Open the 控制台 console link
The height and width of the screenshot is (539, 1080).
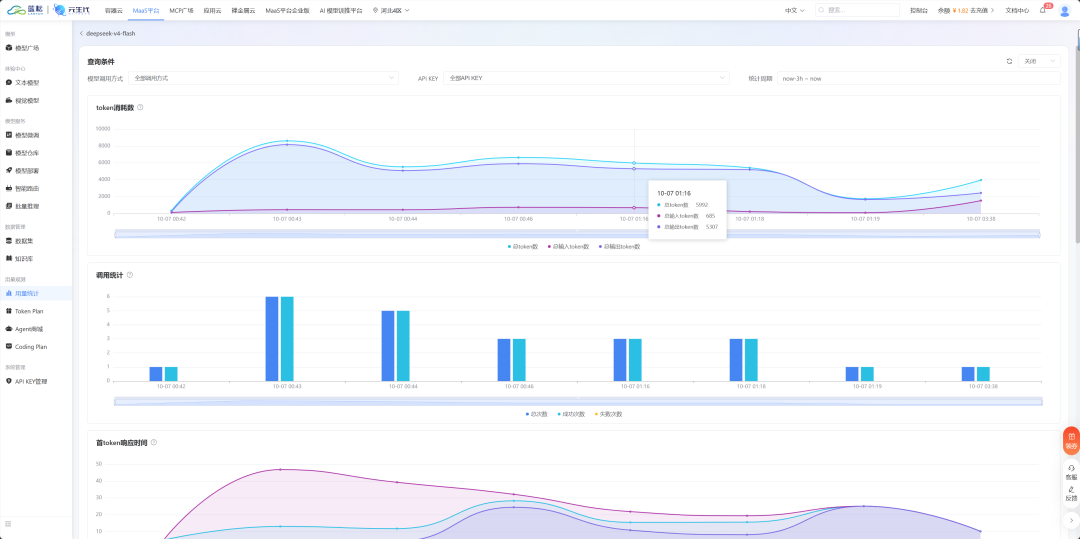coord(918,10)
